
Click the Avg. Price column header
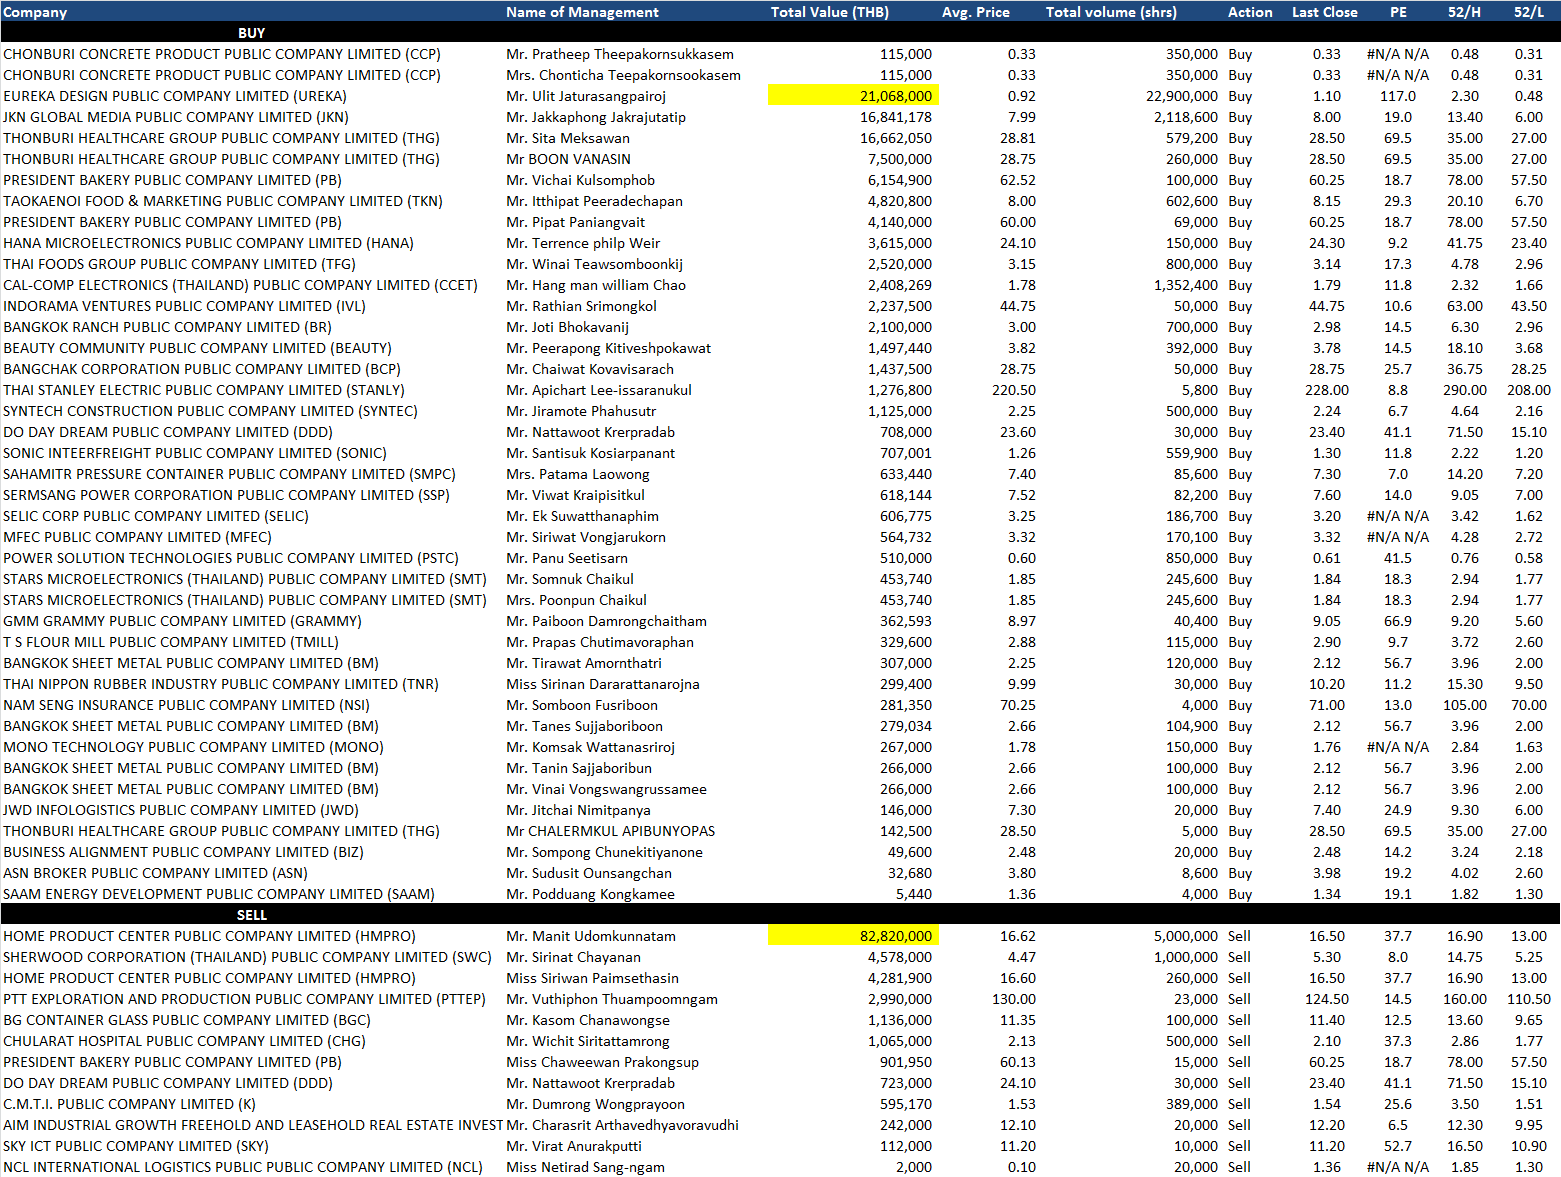tap(975, 12)
